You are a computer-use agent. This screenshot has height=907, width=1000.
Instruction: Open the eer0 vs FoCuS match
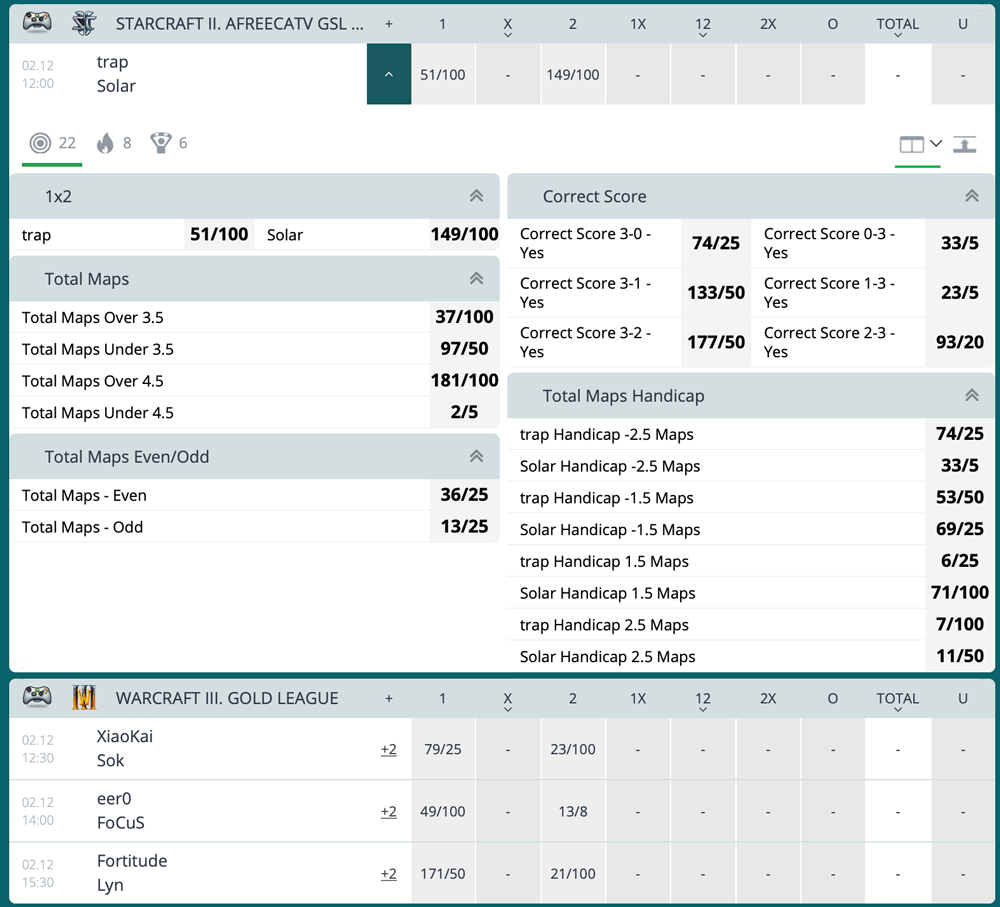pyautogui.click(x=121, y=811)
